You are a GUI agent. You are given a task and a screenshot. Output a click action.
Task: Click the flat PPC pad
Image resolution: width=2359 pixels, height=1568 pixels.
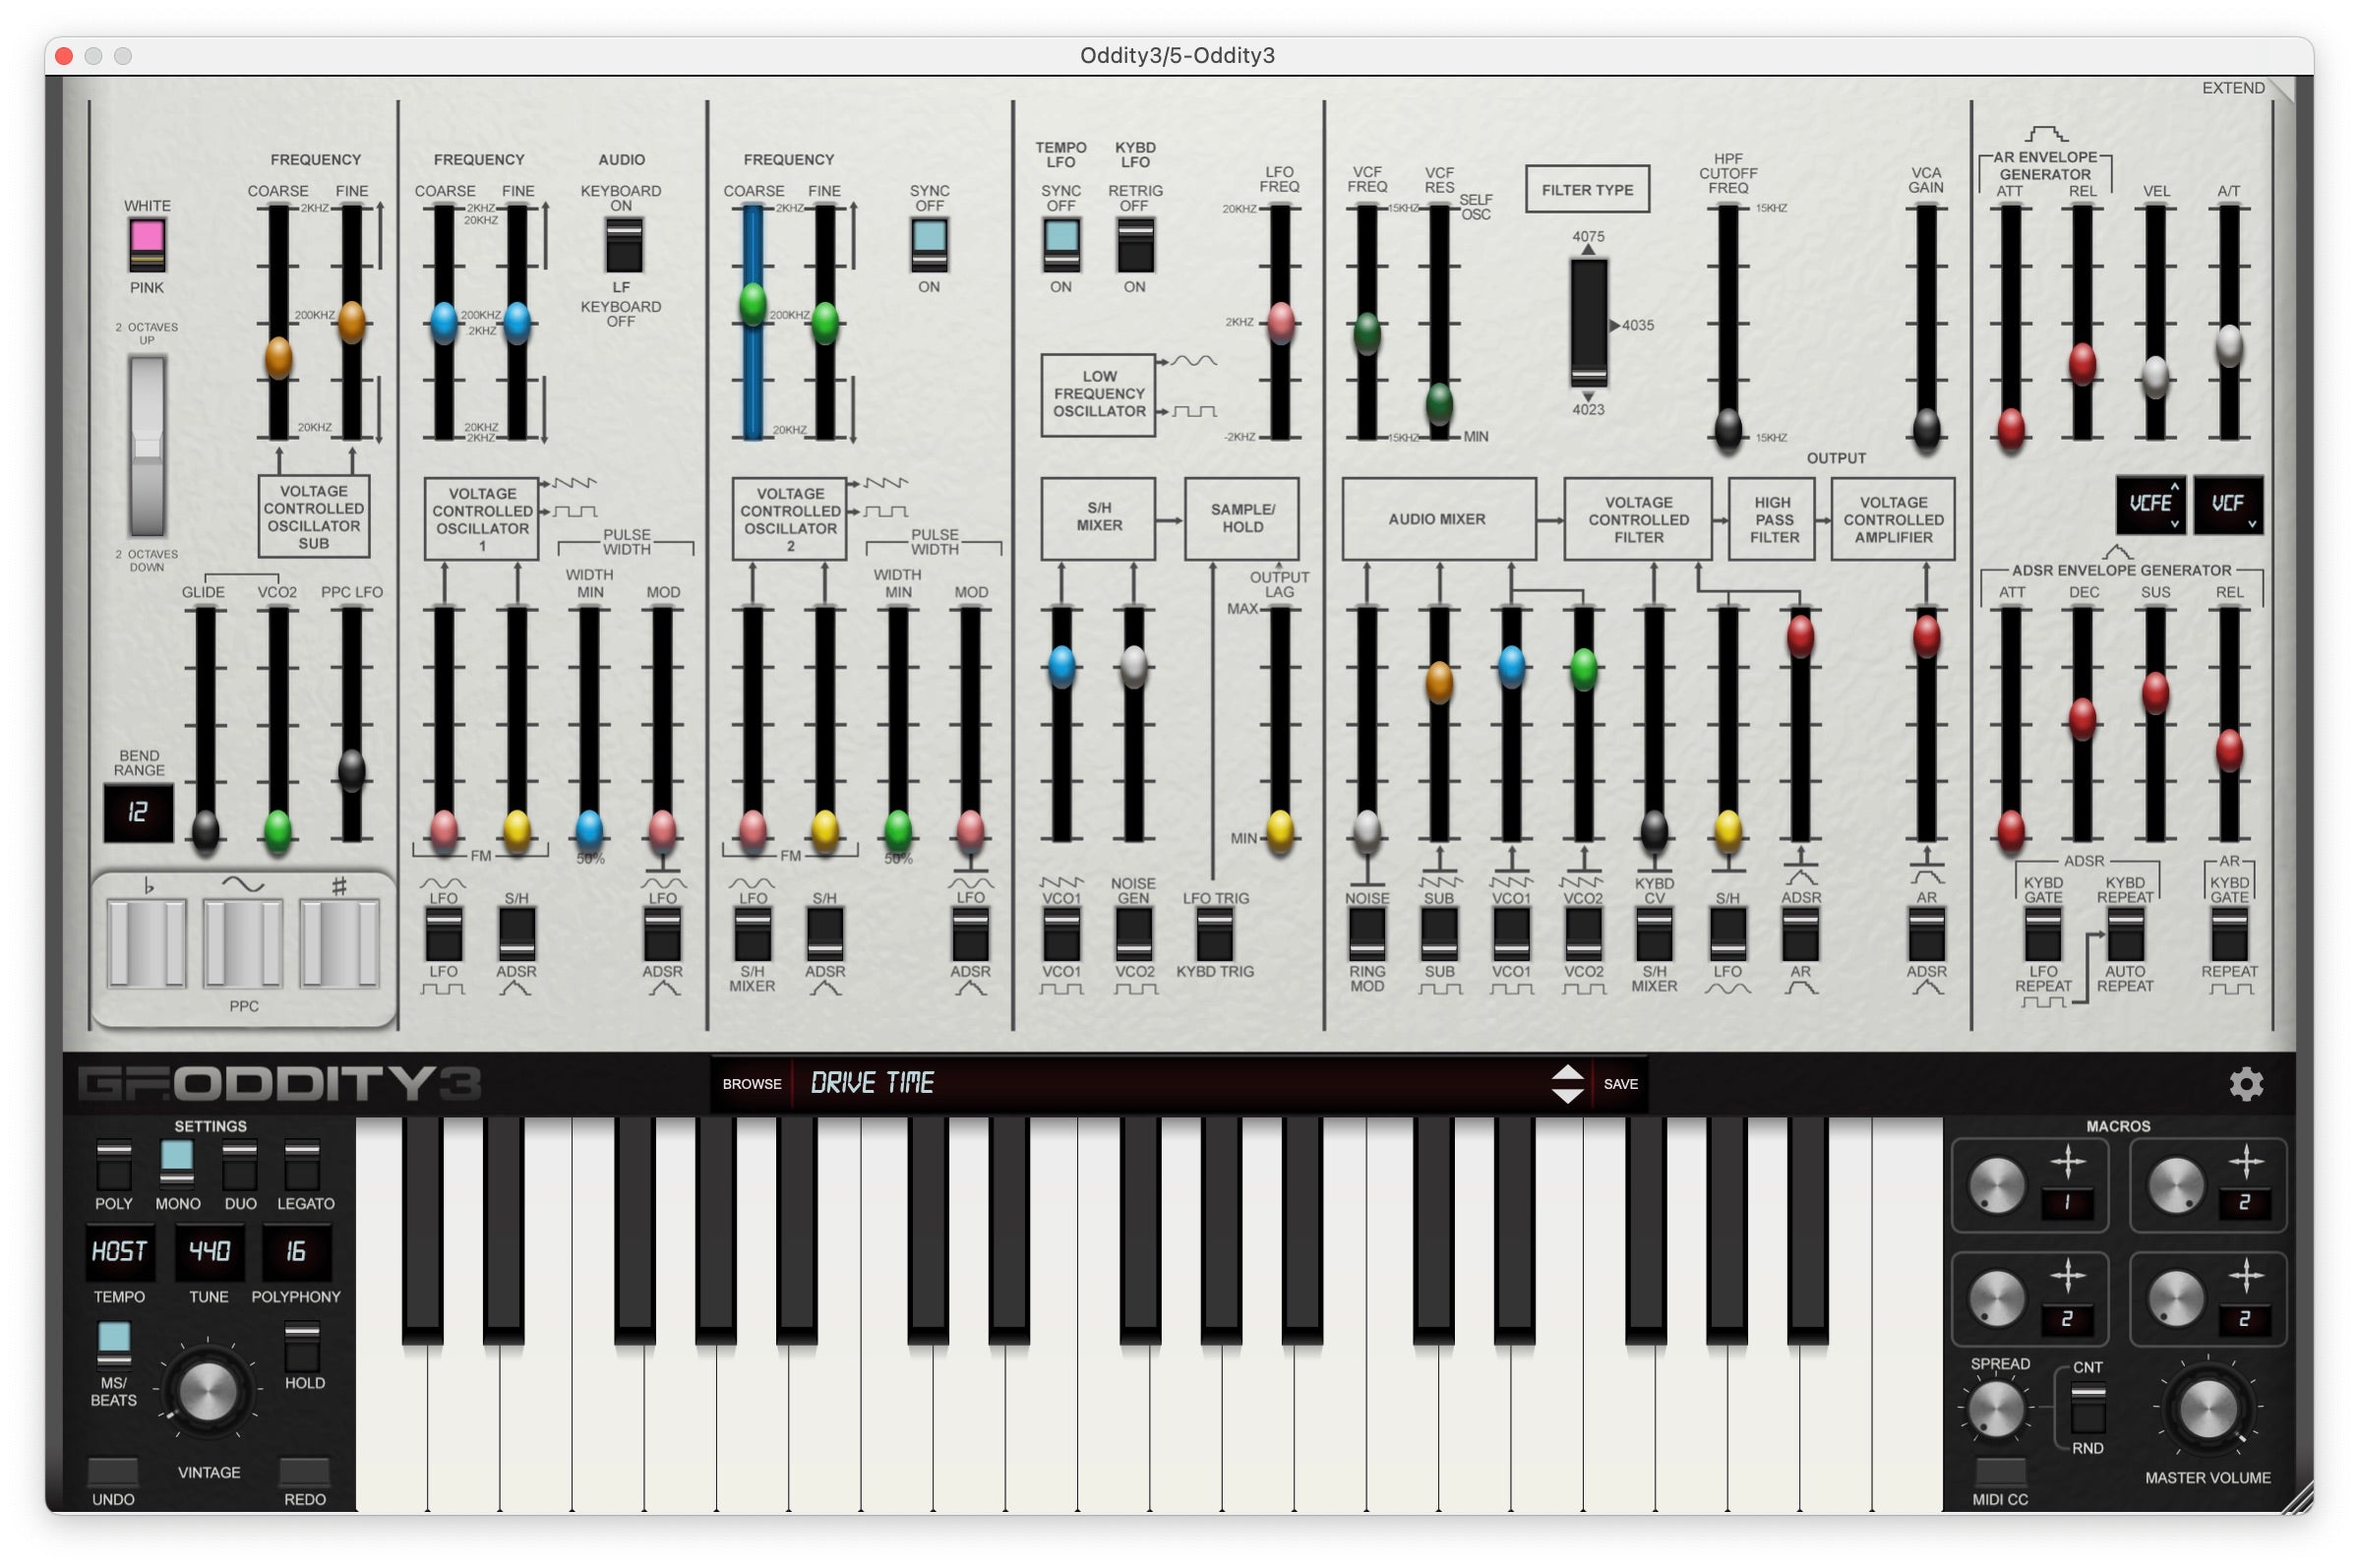point(146,943)
